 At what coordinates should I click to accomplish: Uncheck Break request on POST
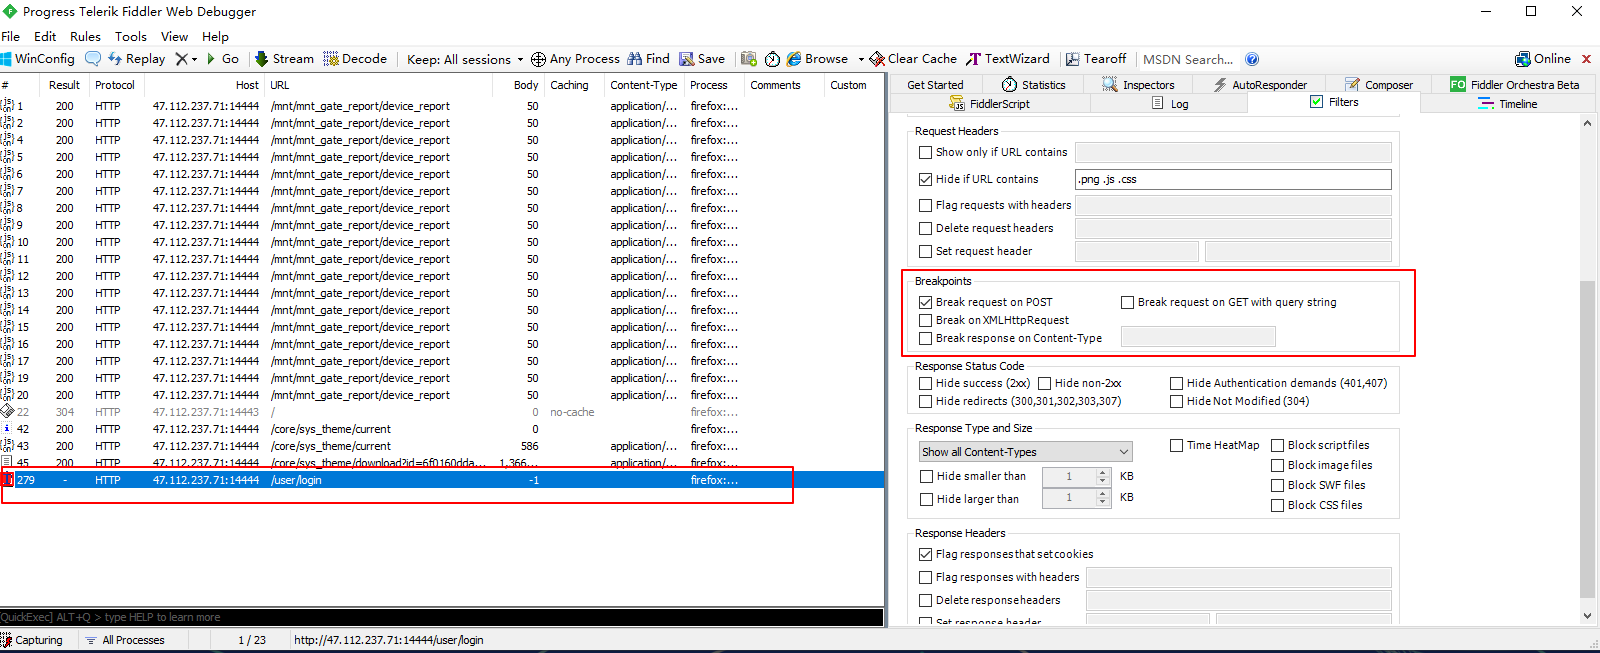click(925, 302)
